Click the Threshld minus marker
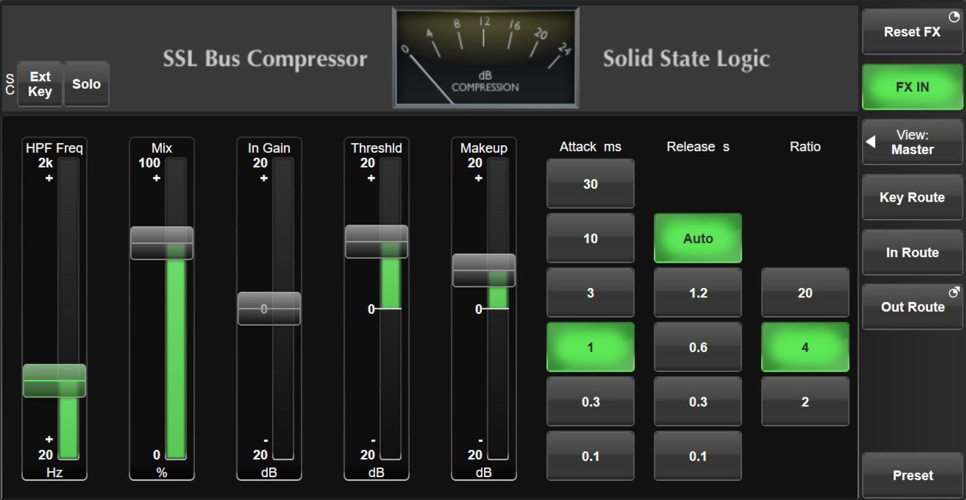Screen dimensions: 966x500 373,440
